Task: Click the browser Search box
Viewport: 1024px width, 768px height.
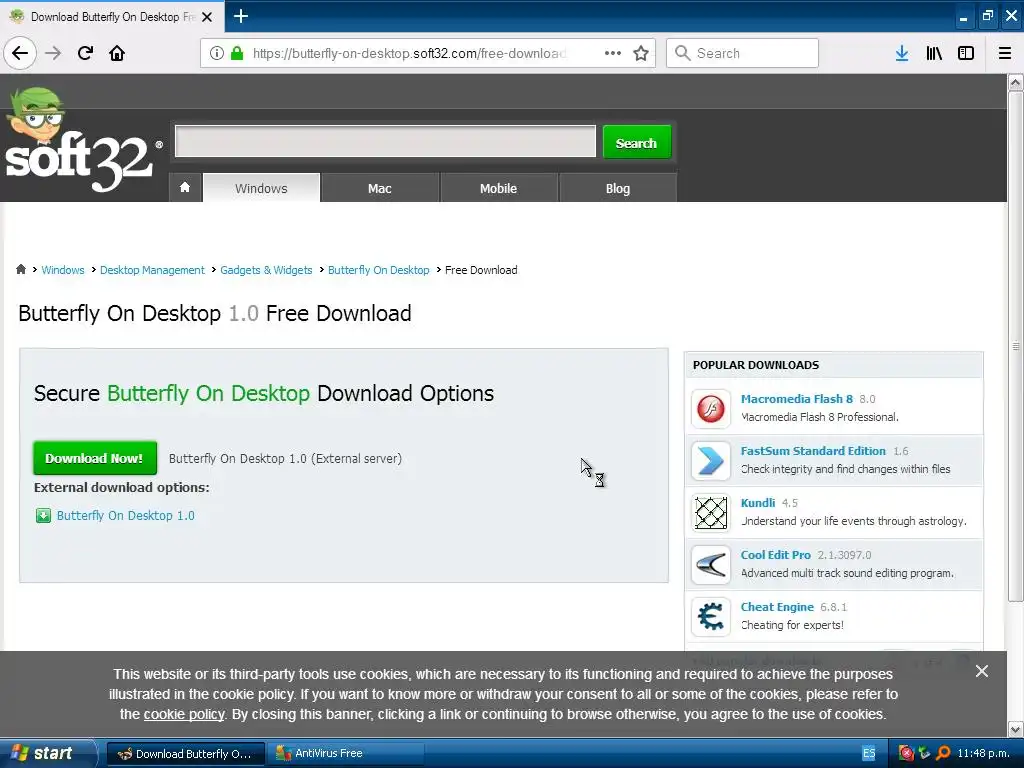Action: [x=742, y=53]
